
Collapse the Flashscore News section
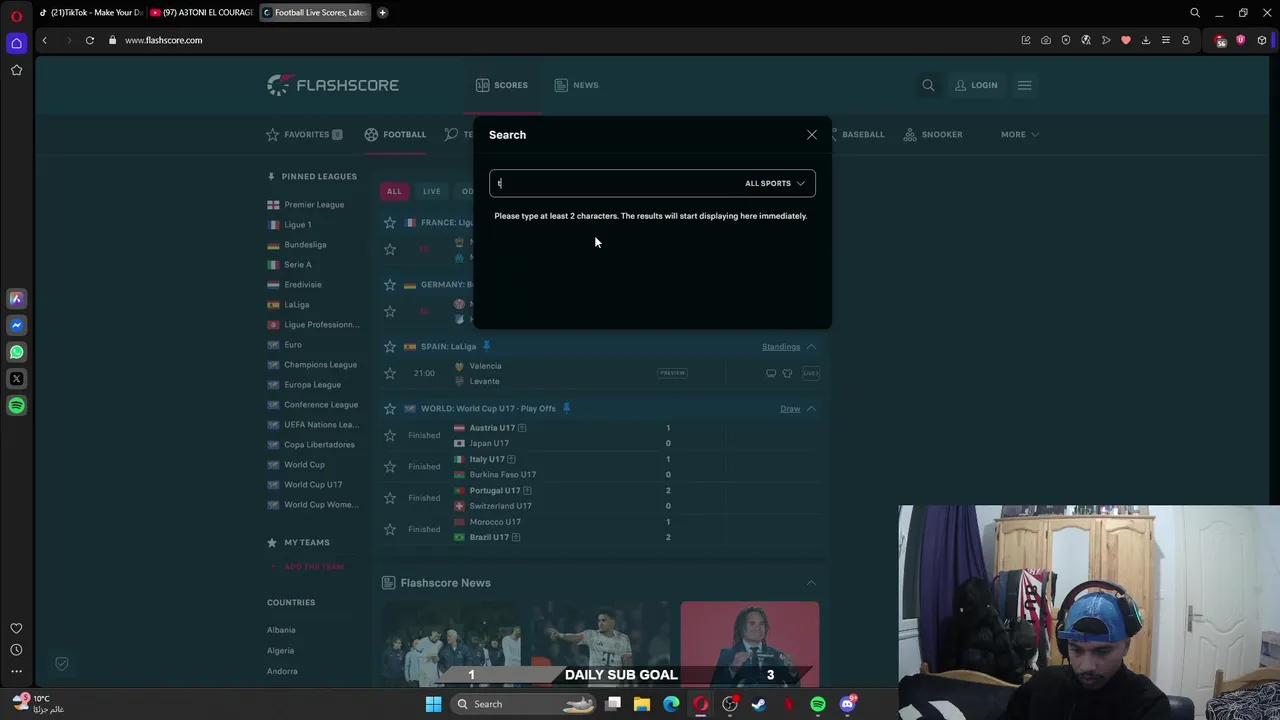[x=811, y=583]
